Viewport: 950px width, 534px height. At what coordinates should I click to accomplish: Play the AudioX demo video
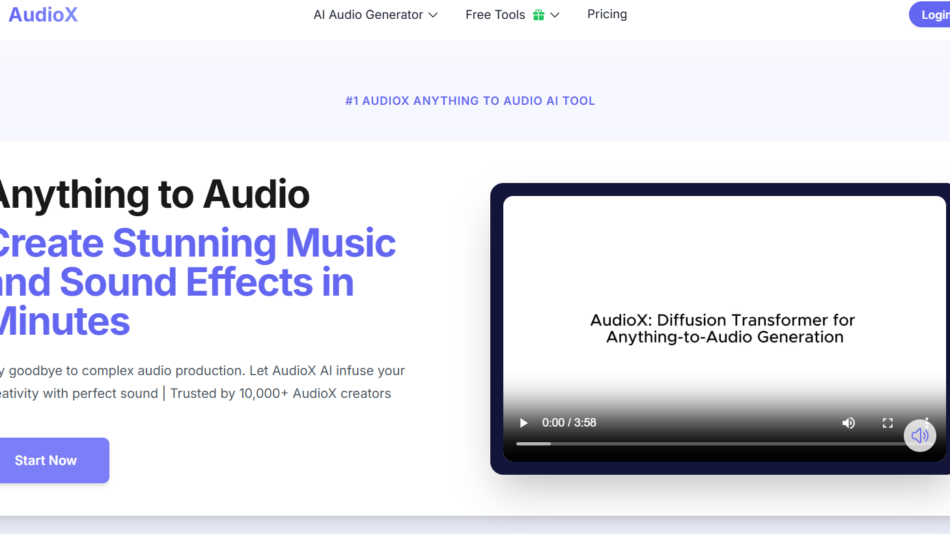[523, 422]
